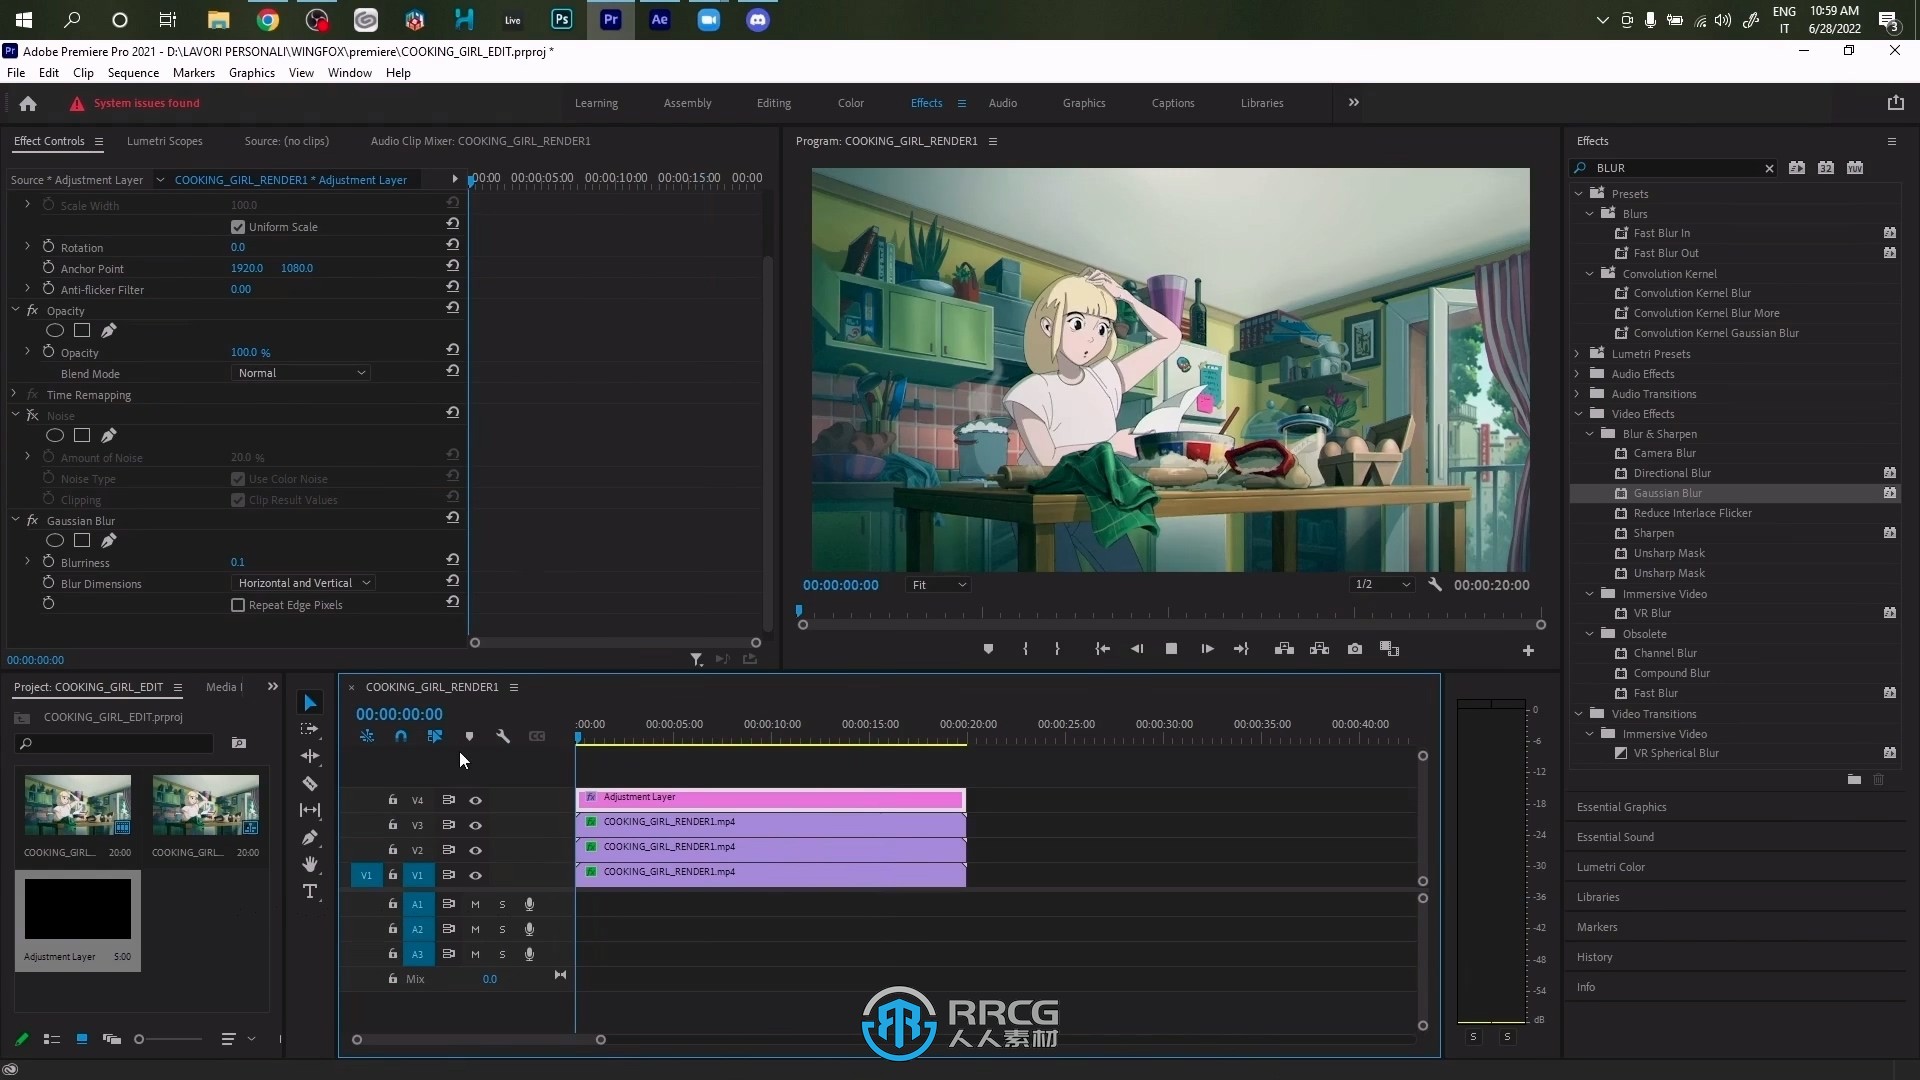Viewport: 1920px width, 1080px height.
Task: Expand Time Remapping property
Action: [14, 395]
